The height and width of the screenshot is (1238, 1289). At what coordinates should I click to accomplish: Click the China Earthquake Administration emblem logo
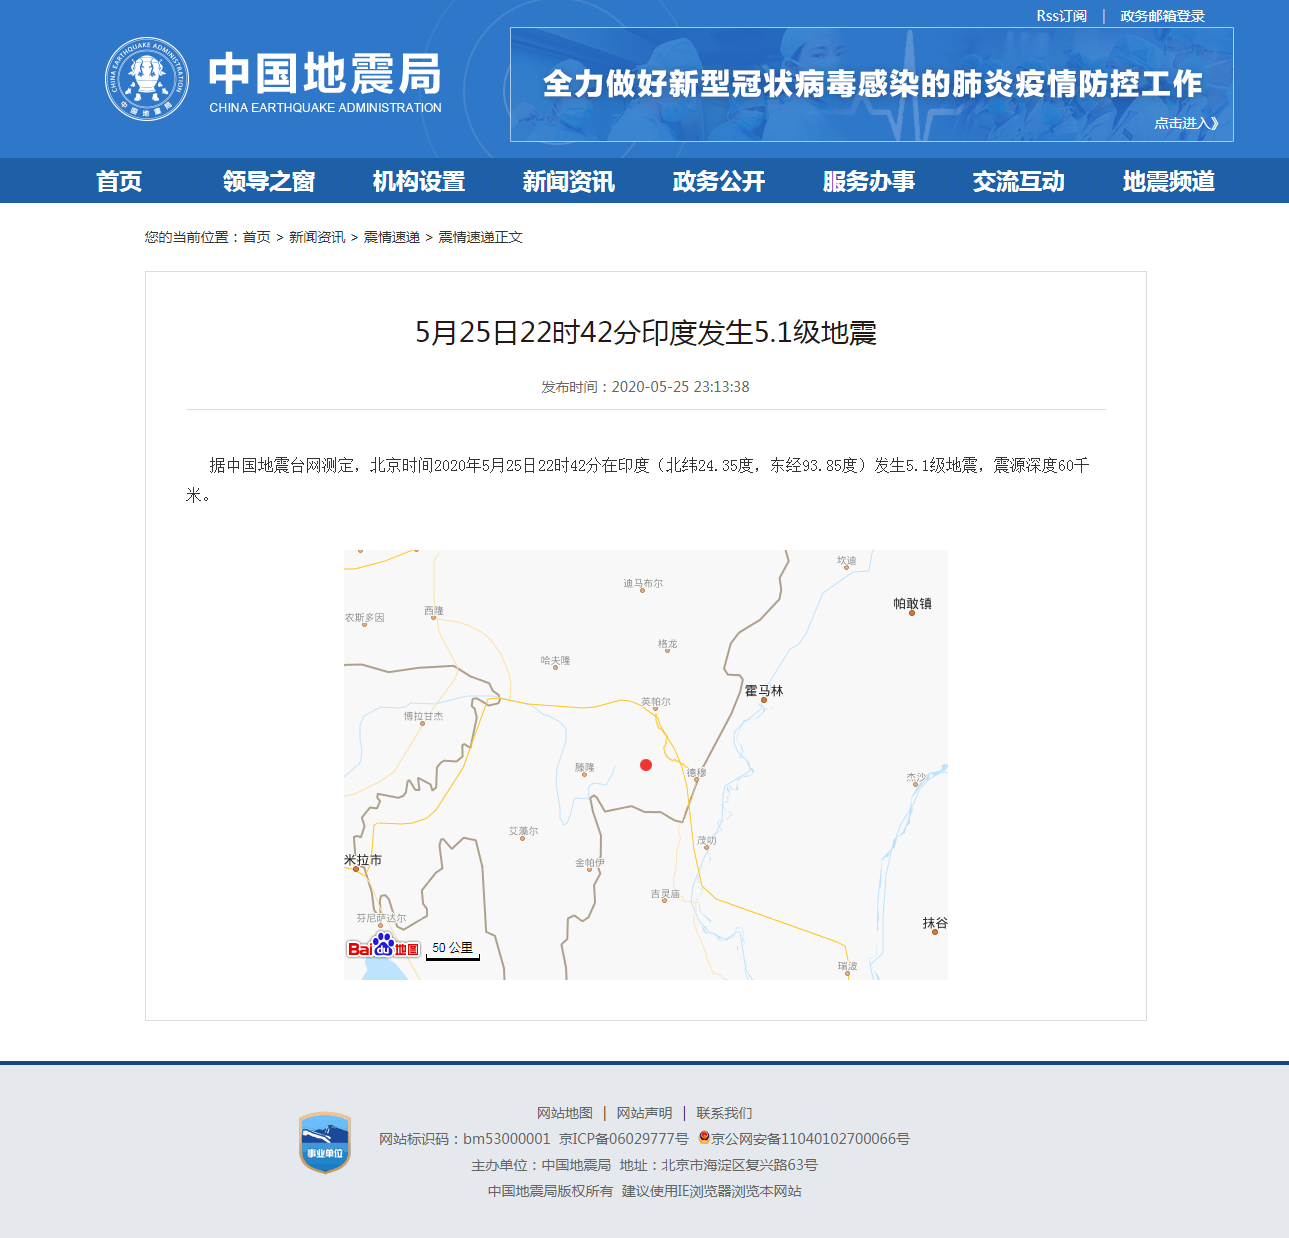point(147,79)
